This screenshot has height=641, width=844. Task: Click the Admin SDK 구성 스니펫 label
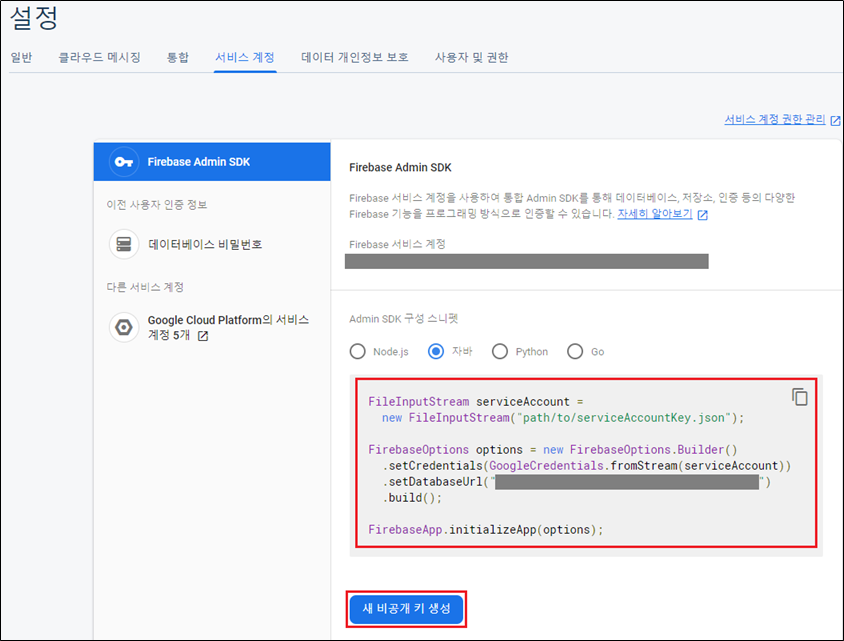[x=403, y=319]
